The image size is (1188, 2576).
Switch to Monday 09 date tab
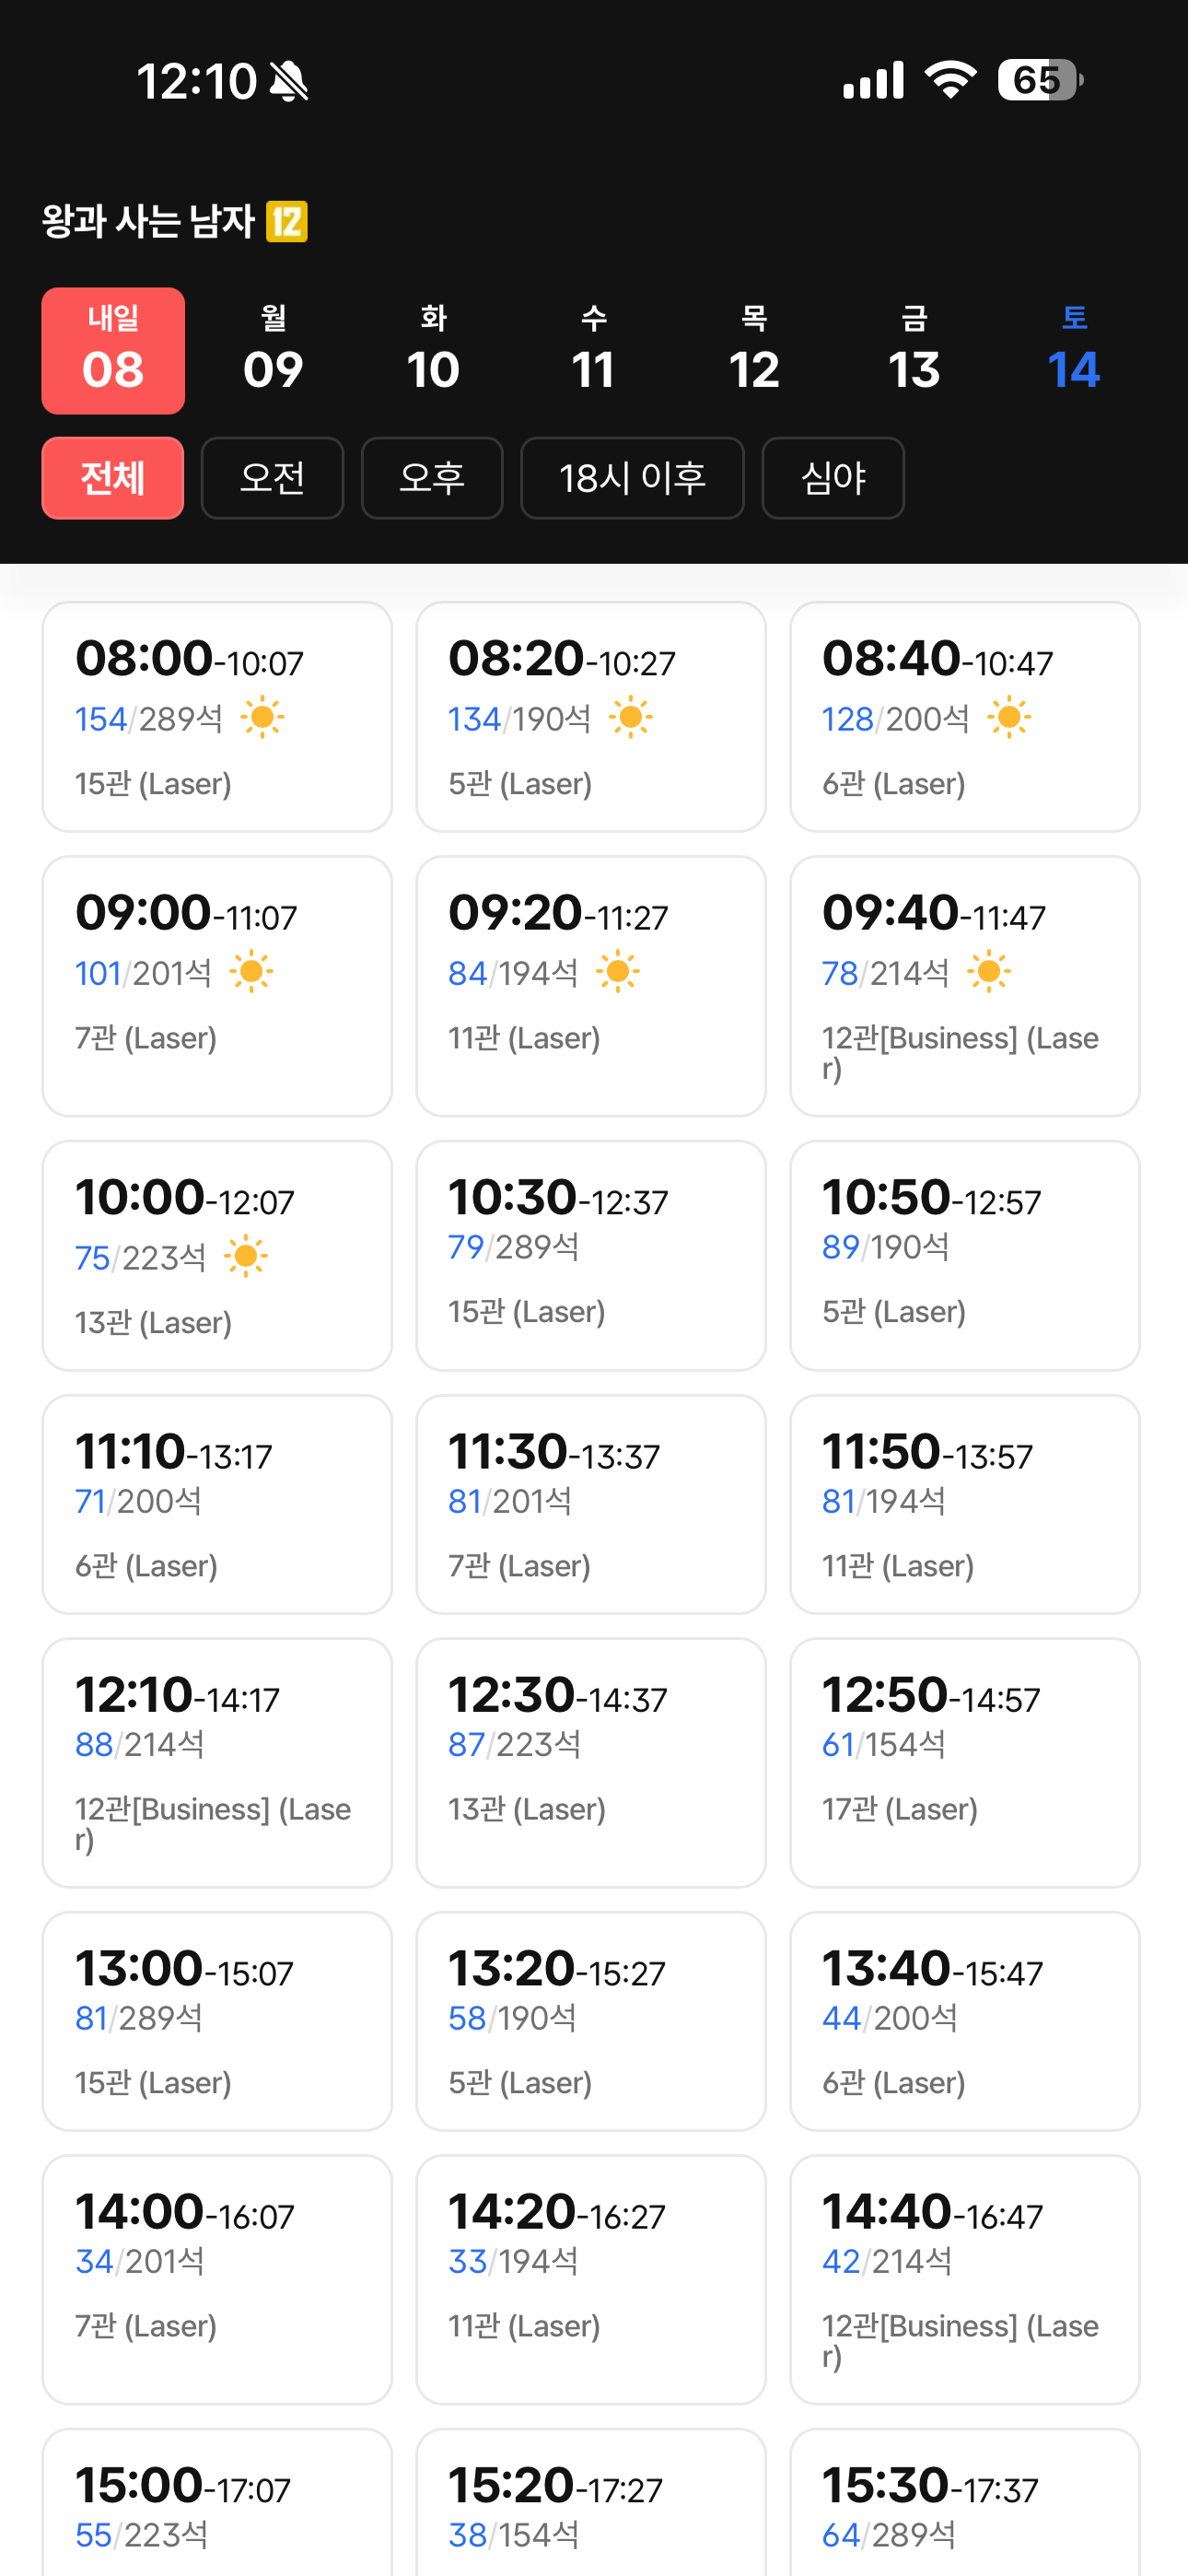[x=273, y=351]
